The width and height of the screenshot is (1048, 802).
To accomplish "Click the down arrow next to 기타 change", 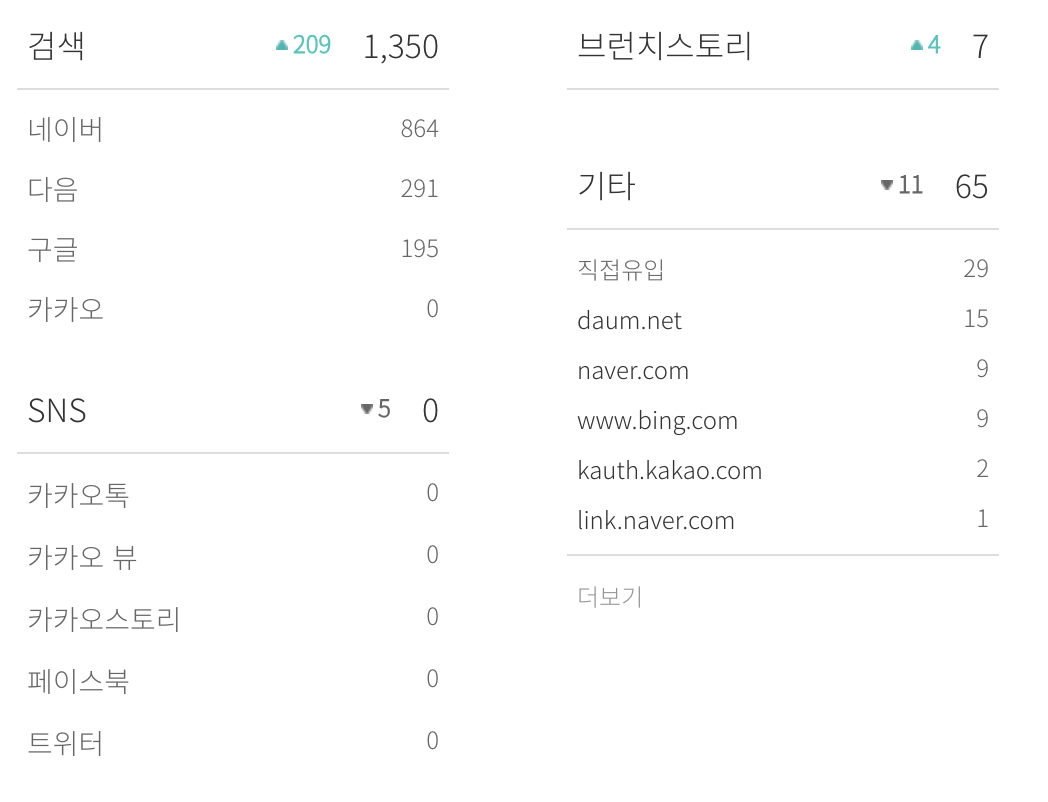I will point(887,185).
